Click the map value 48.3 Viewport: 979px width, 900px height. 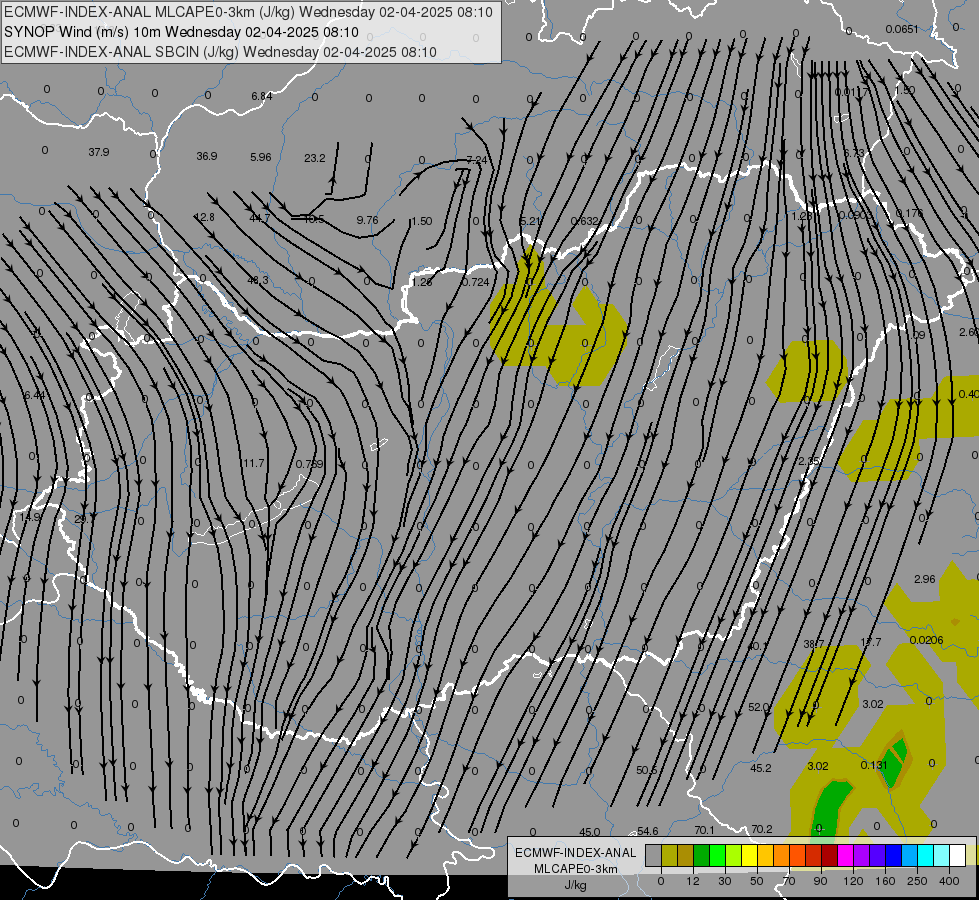[258, 280]
